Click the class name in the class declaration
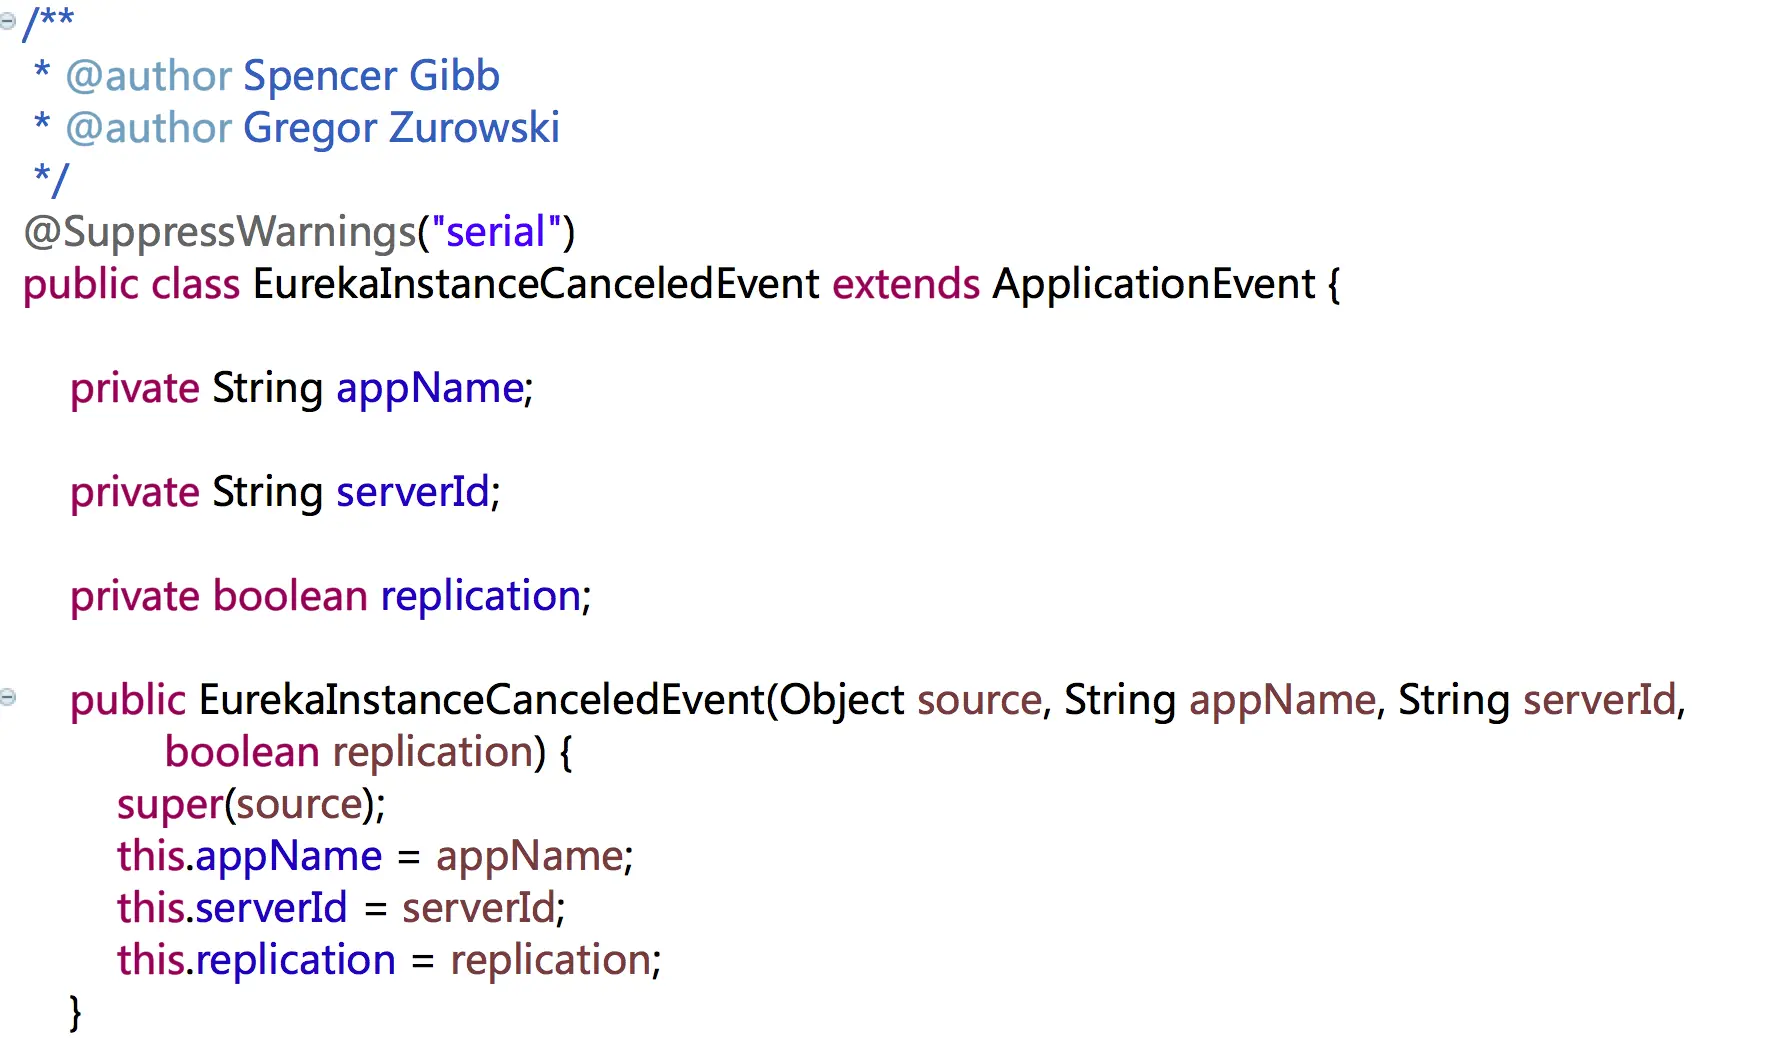Viewport: 1786px width, 1038px height. pyautogui.click(x=536, y=284)
